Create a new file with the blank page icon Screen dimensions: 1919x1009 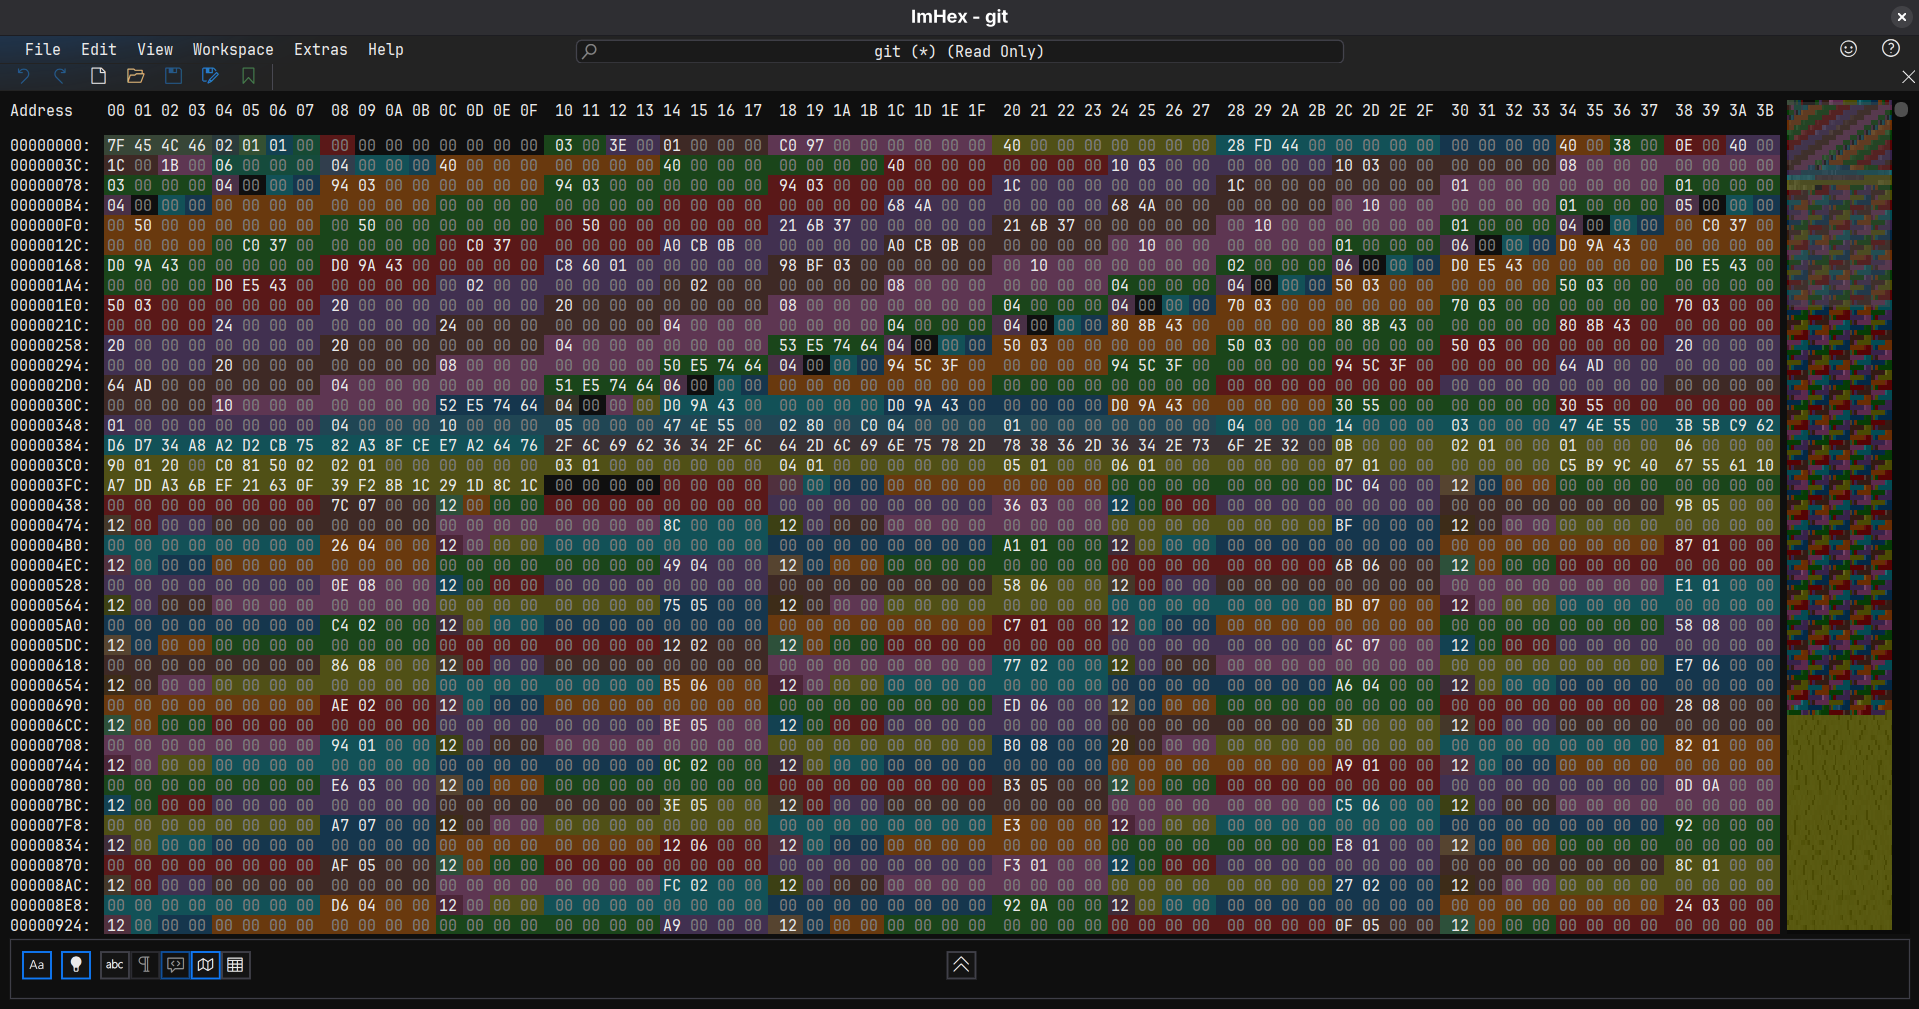[x=98, y=76]
